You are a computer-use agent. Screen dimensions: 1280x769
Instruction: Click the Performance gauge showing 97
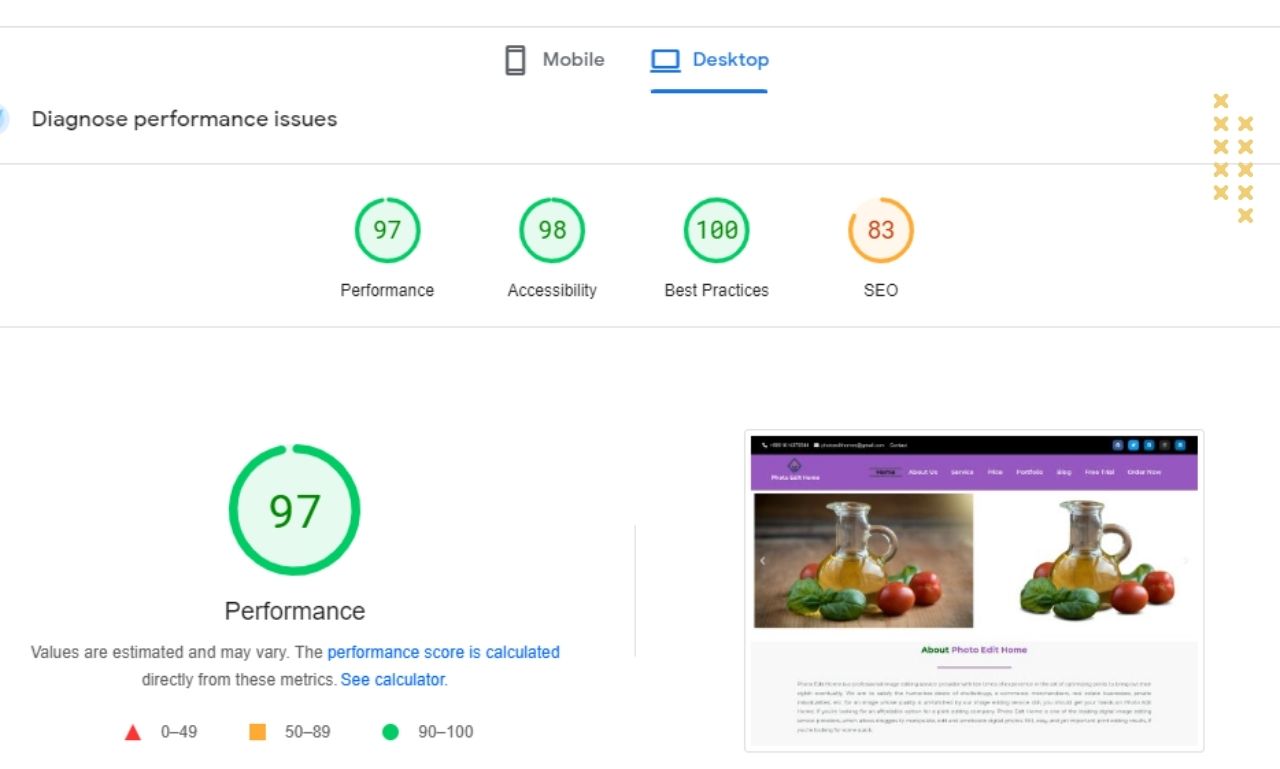387,229
